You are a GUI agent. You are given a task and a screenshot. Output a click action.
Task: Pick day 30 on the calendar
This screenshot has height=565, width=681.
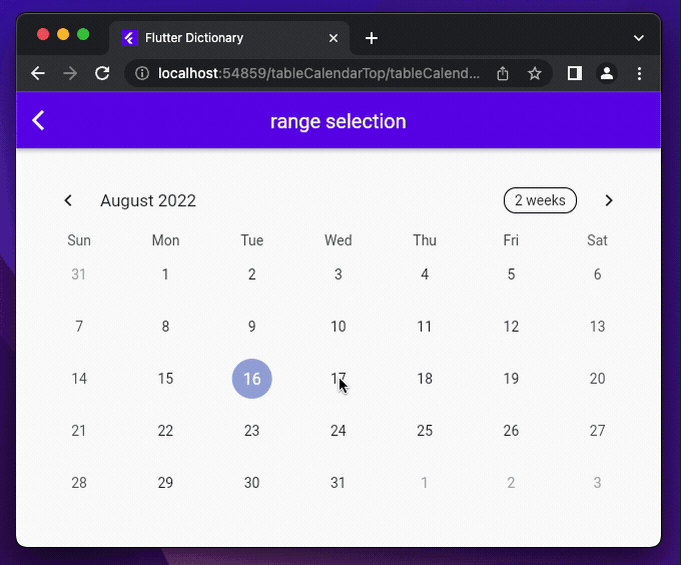[252, 483]
